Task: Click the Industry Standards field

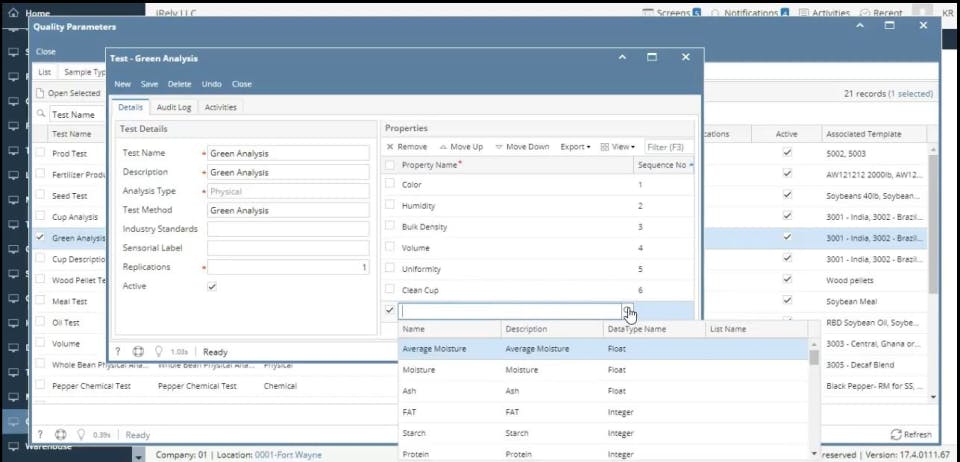Action: pyautogui.click(x=288, y=229)
